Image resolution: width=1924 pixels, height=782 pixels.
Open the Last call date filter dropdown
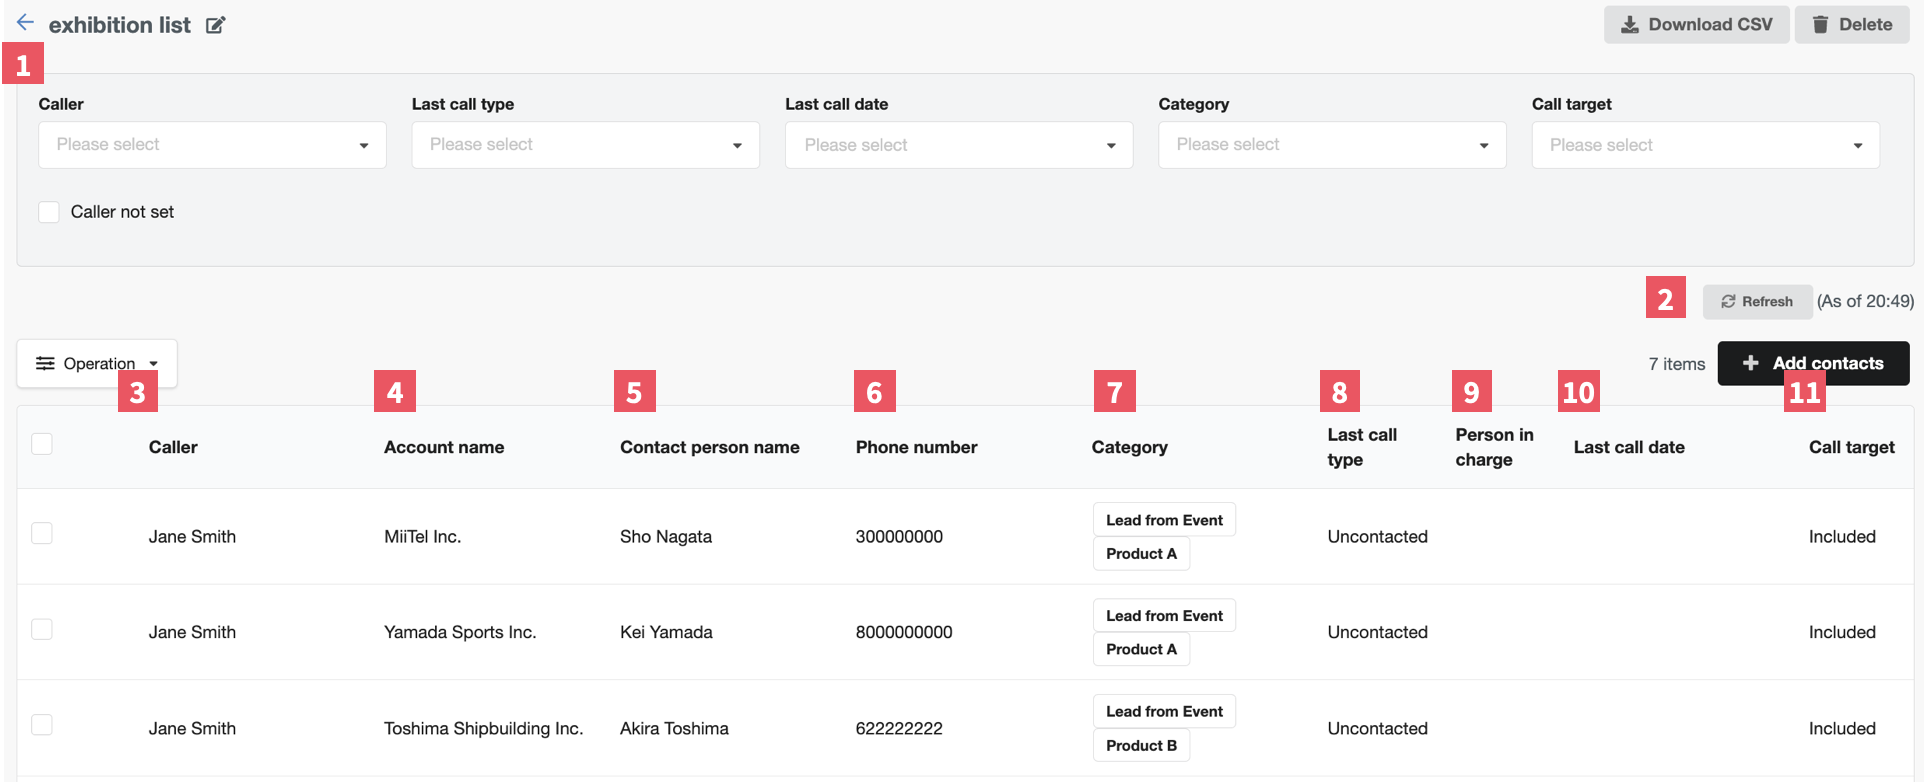coord(959,145)
